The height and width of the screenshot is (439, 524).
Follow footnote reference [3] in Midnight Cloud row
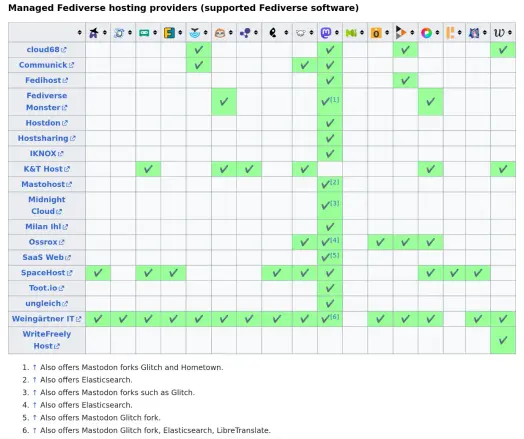pyautogui.click(x=335, y=203)
